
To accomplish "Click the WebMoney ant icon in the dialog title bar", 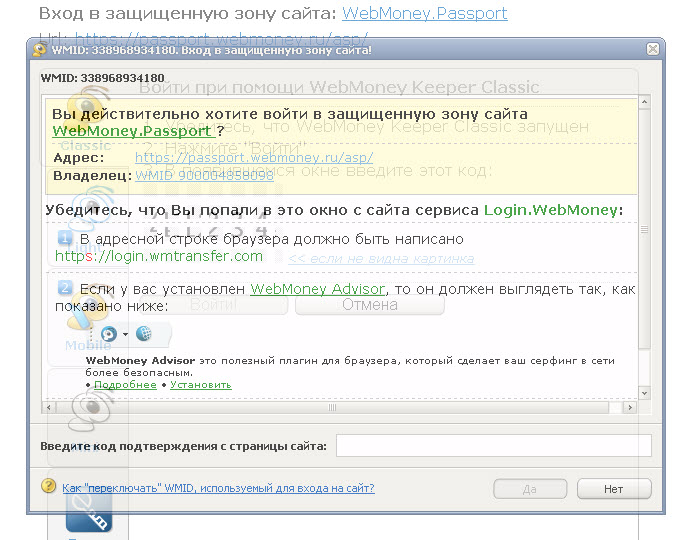I will [39, 49].
